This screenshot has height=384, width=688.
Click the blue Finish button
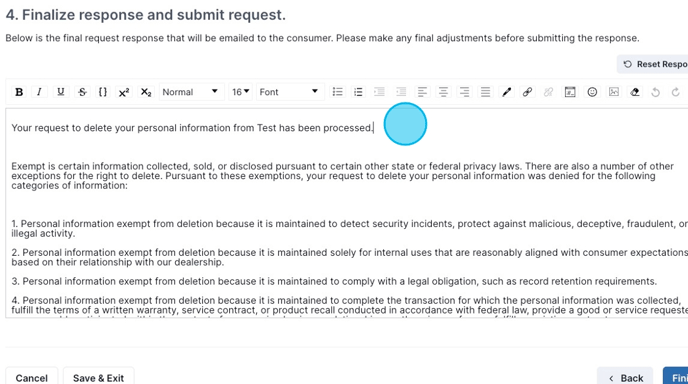[676, 377]
